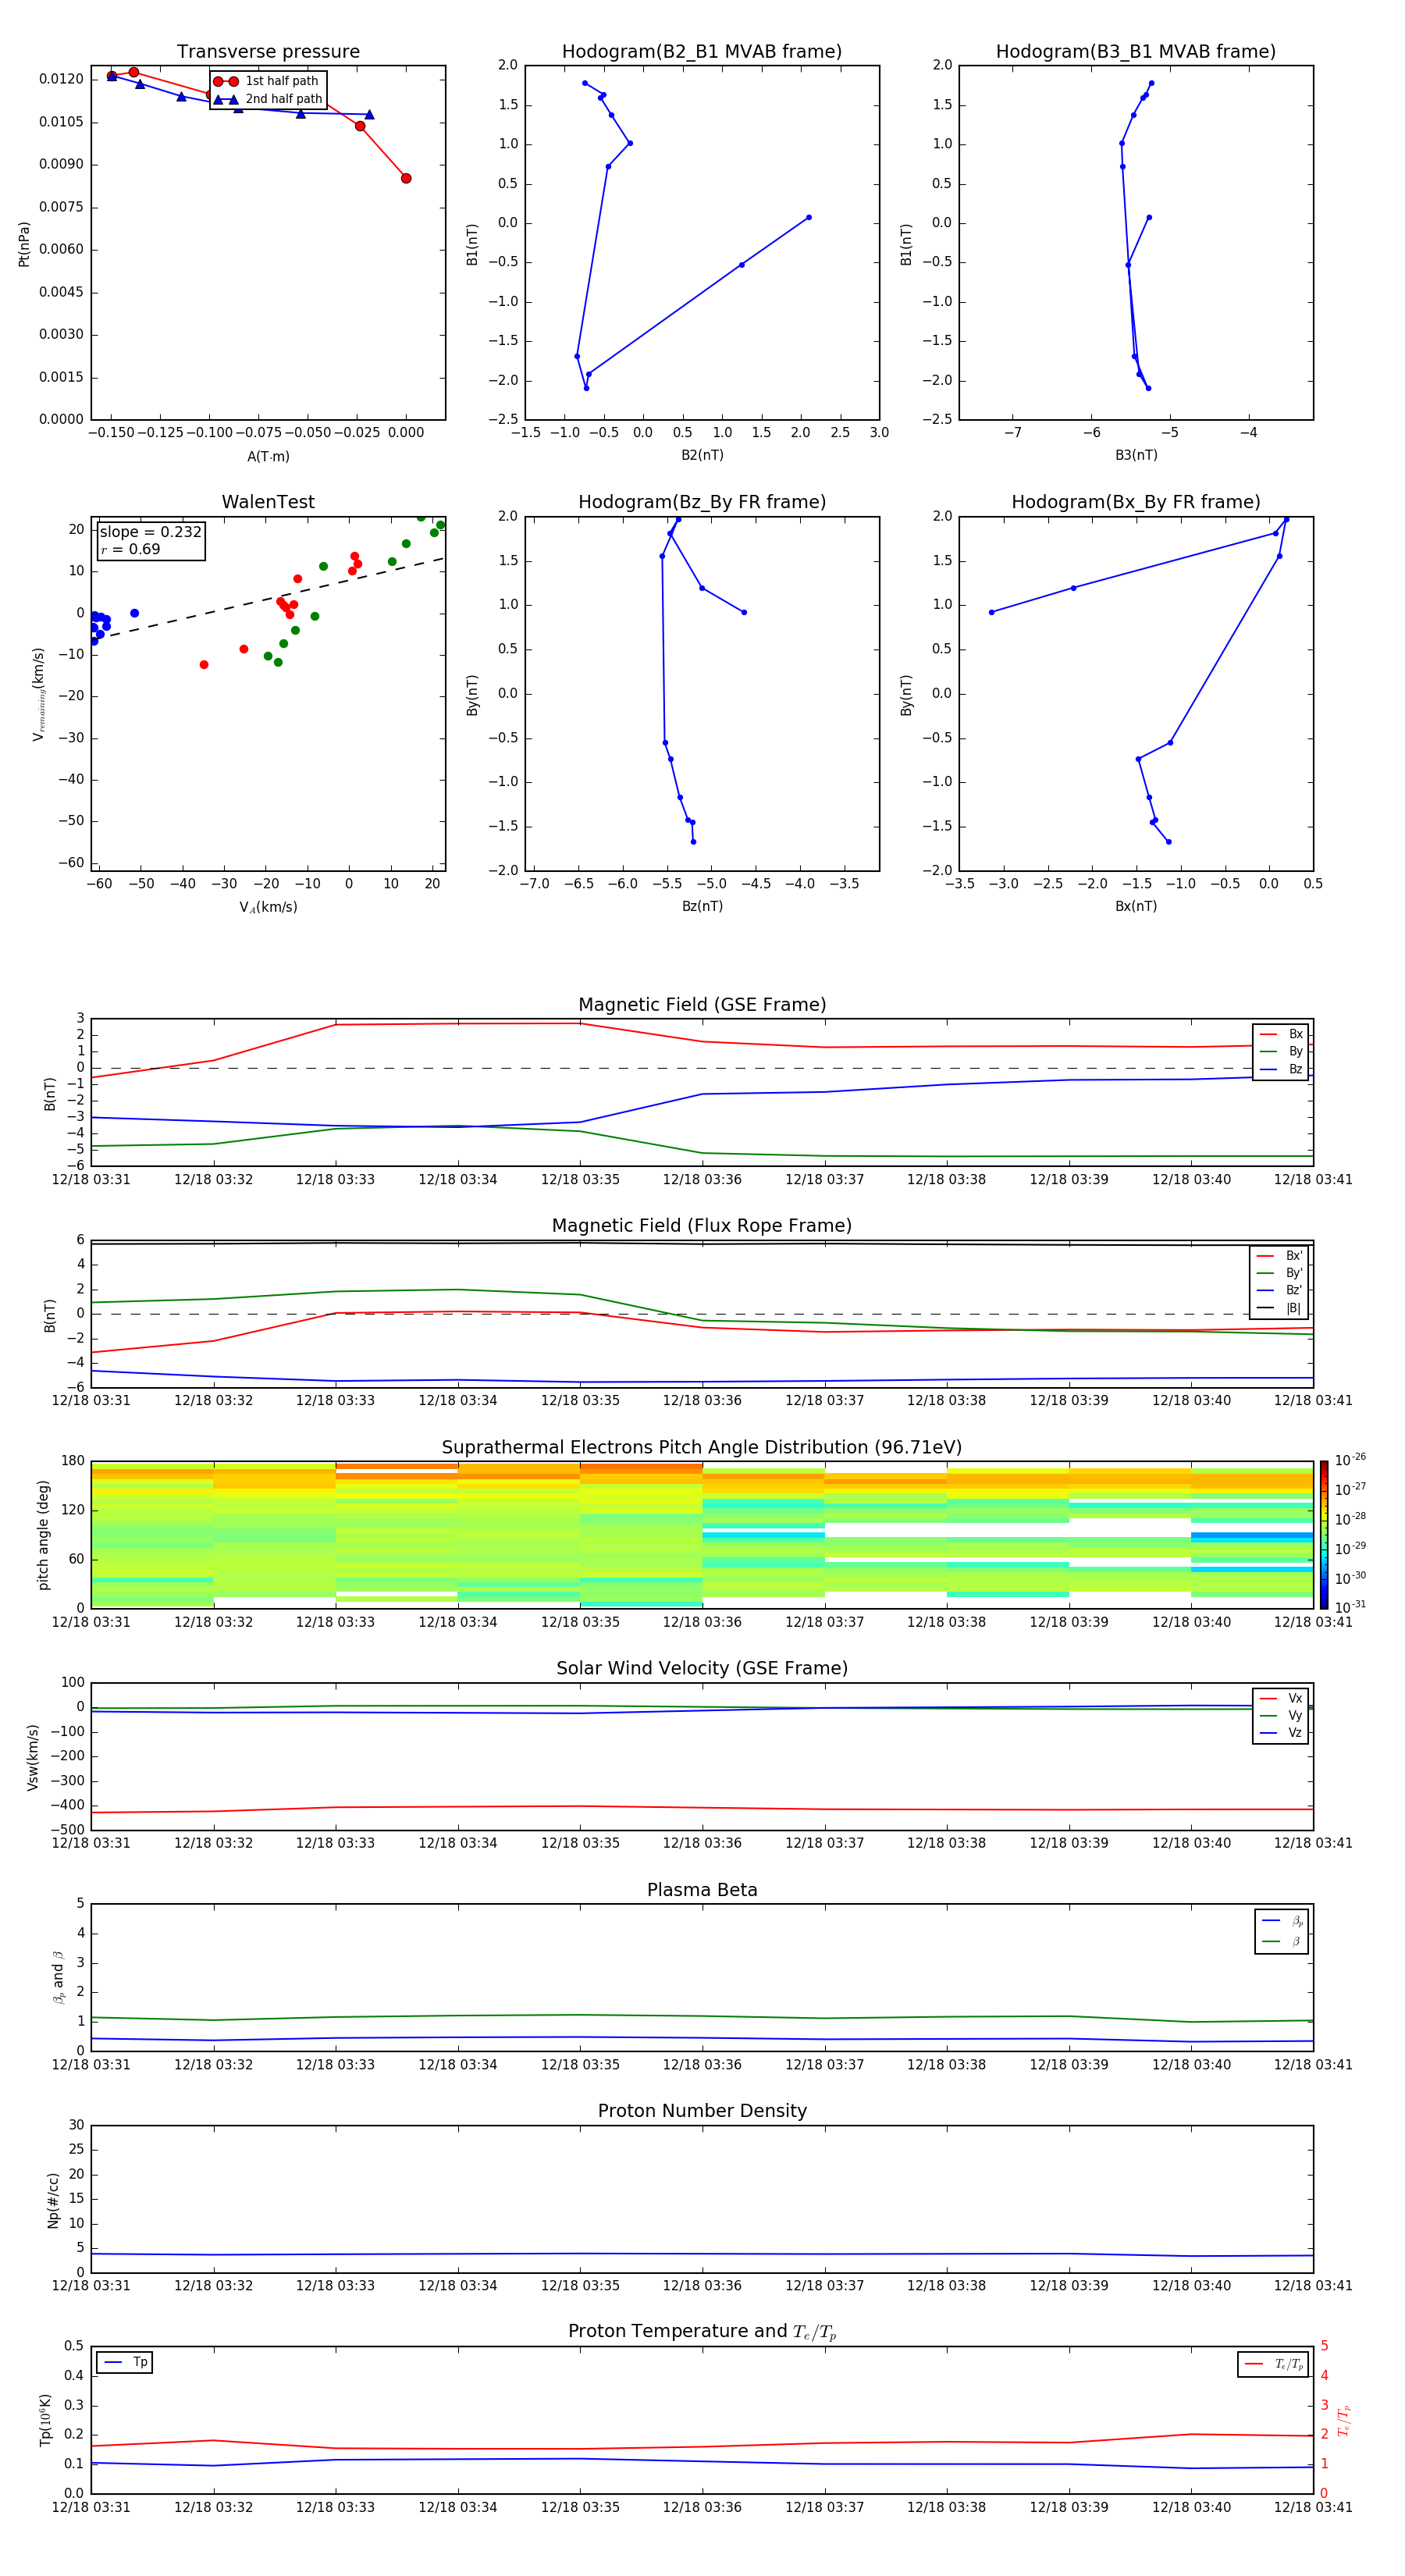The height and width of the screenshot is (2576, 1405).
Task: Click the 'Vy' legend entry in velocity plot
Action: pos(1281,1715)
